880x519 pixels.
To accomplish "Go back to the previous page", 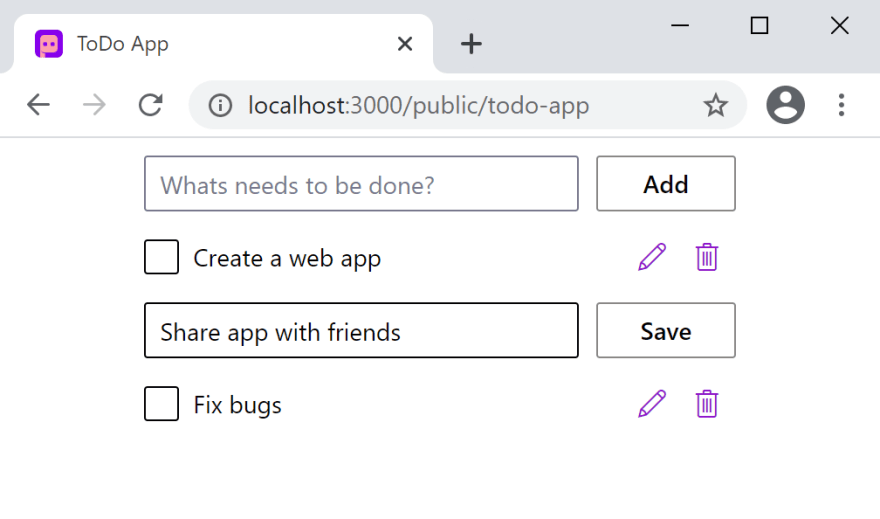I will click(39, 105).
